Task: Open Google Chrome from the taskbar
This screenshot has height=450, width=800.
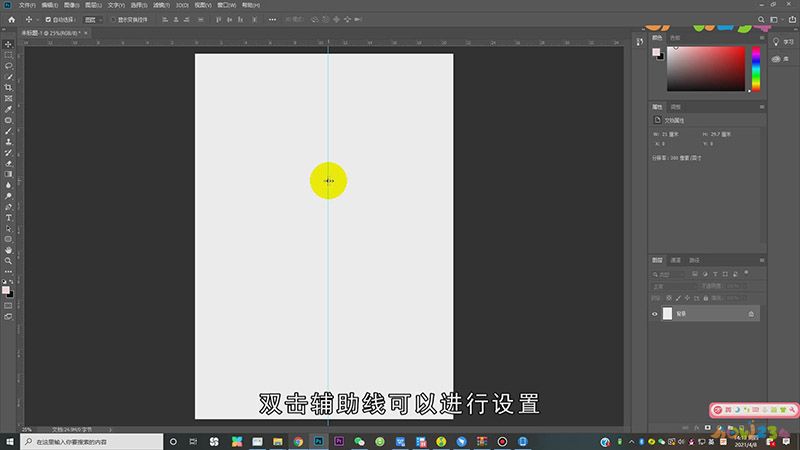Action: (298, 442)
